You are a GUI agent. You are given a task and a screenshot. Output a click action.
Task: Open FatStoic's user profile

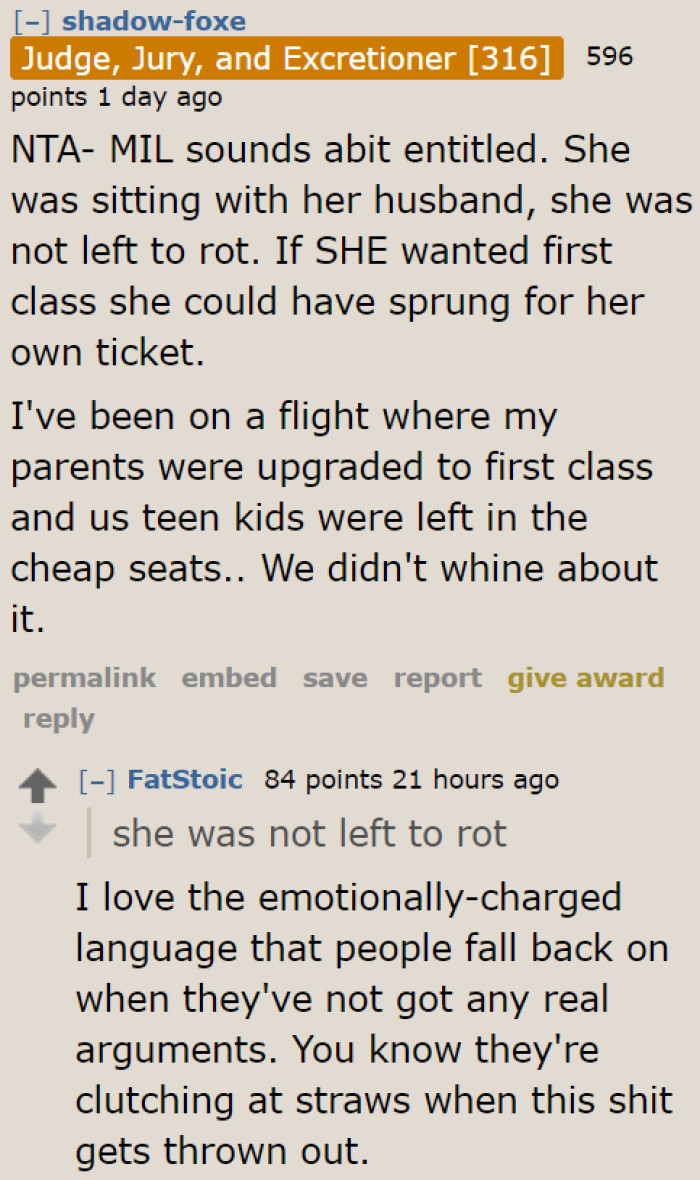185,780
